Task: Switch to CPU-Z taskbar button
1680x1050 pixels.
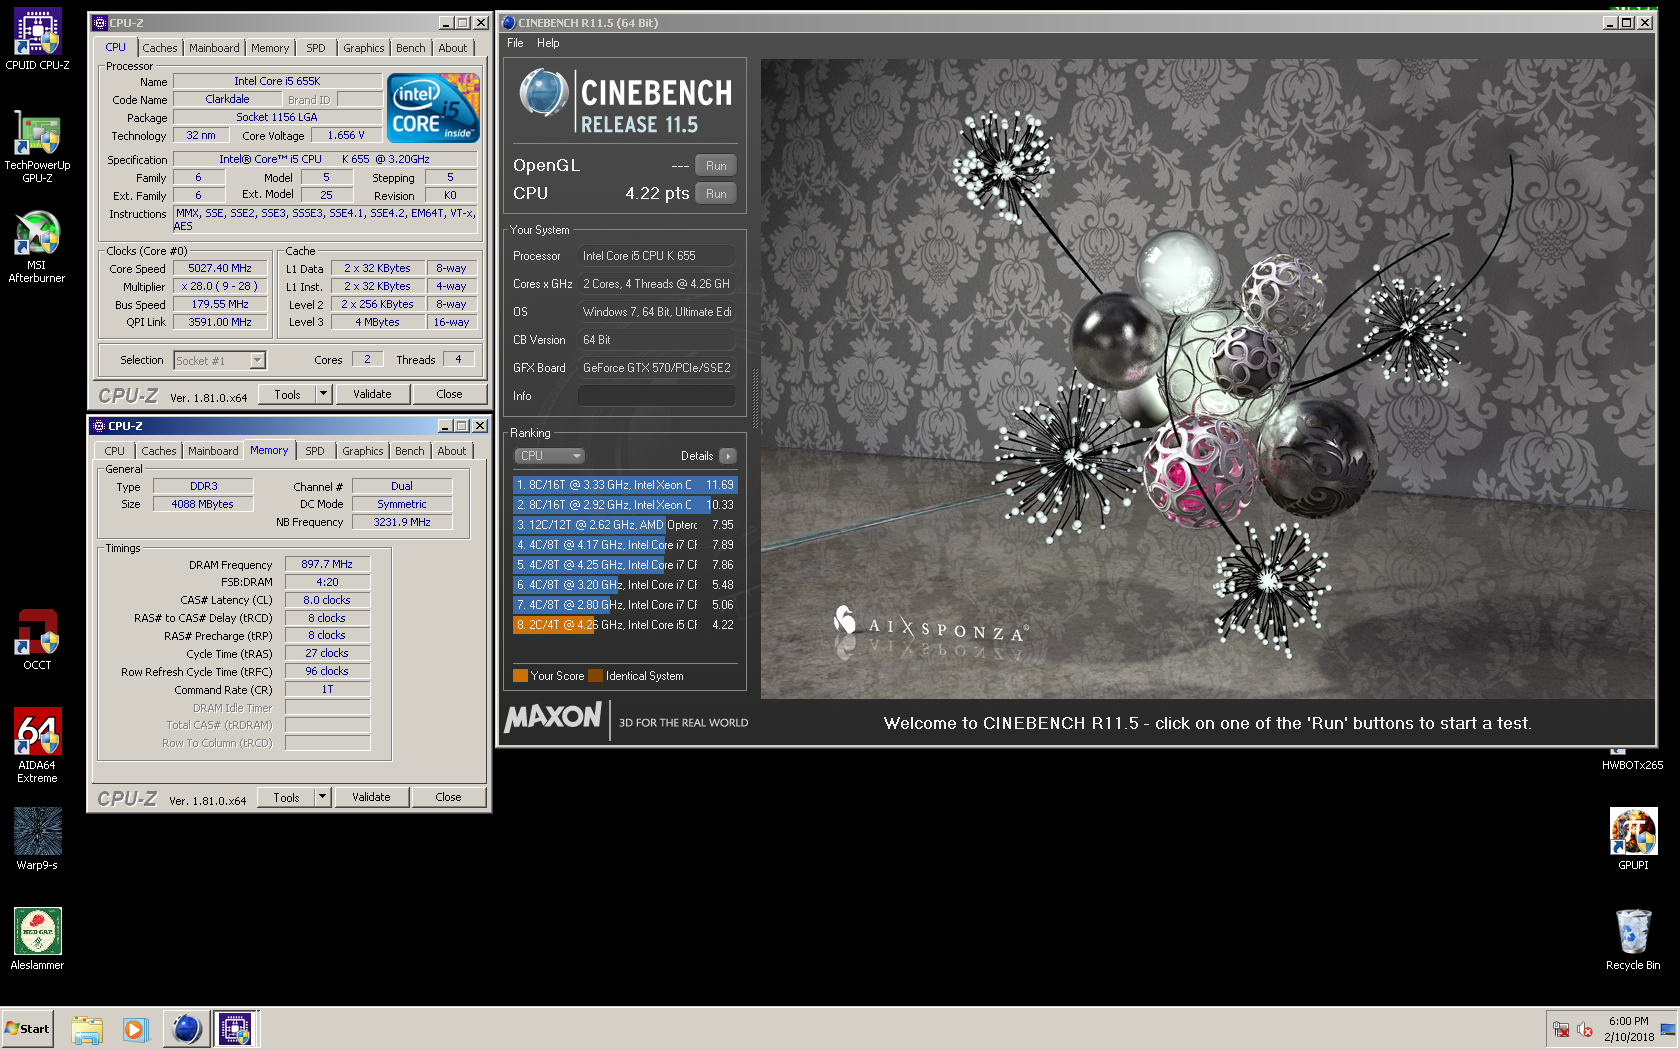Action: tap(235, 1029)
